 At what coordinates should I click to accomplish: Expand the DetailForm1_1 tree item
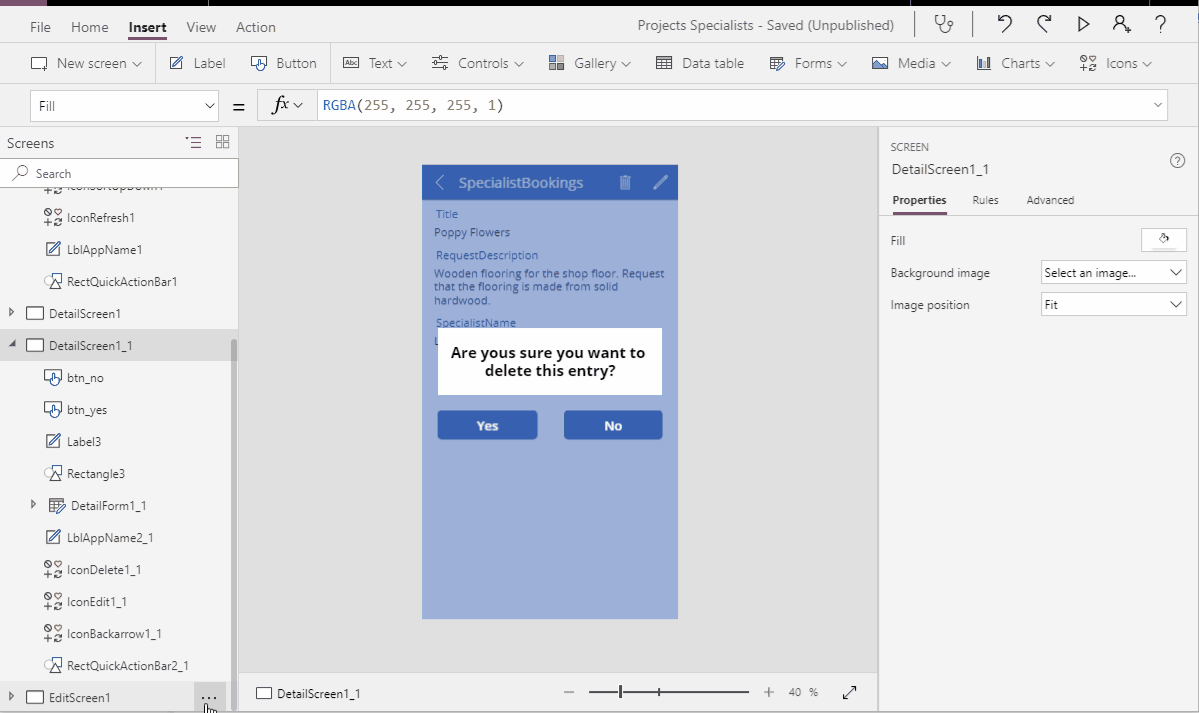coord(33,505)
